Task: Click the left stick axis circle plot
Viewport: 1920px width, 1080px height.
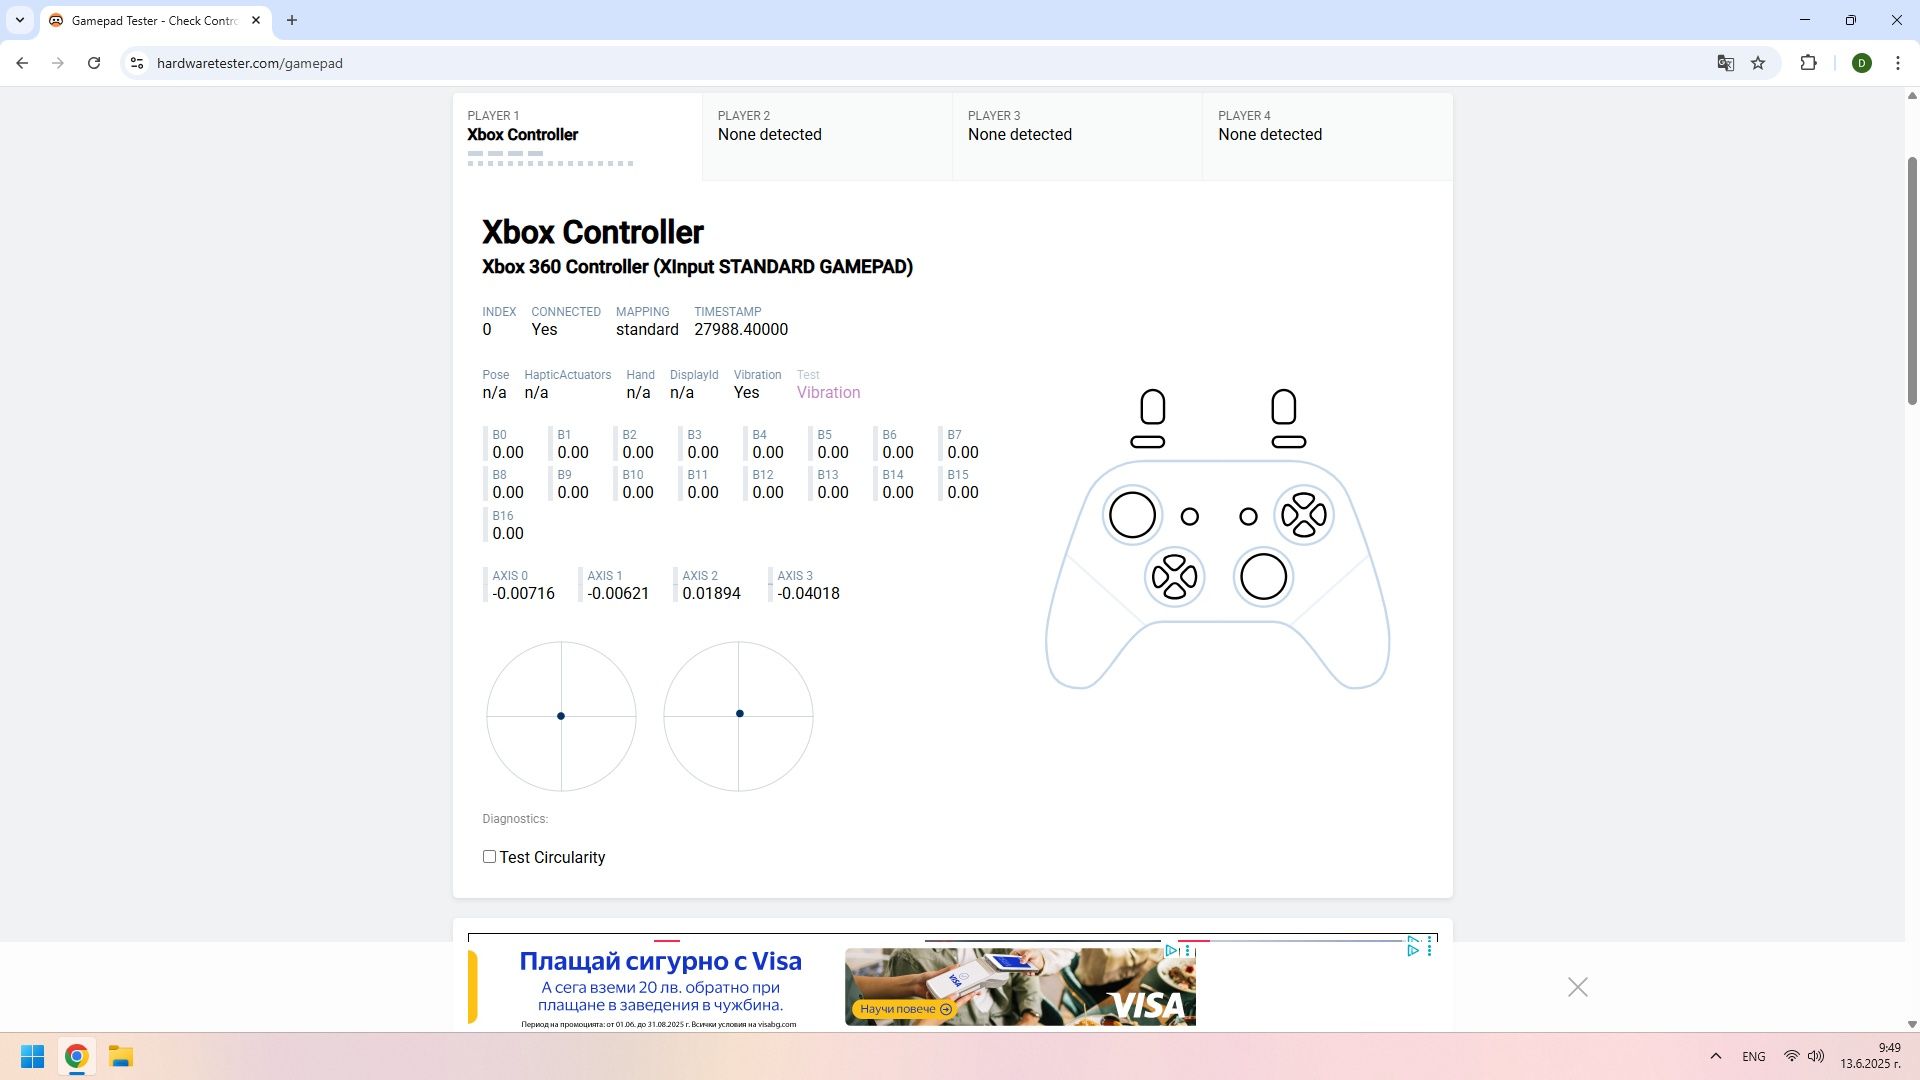Action: 561,716
